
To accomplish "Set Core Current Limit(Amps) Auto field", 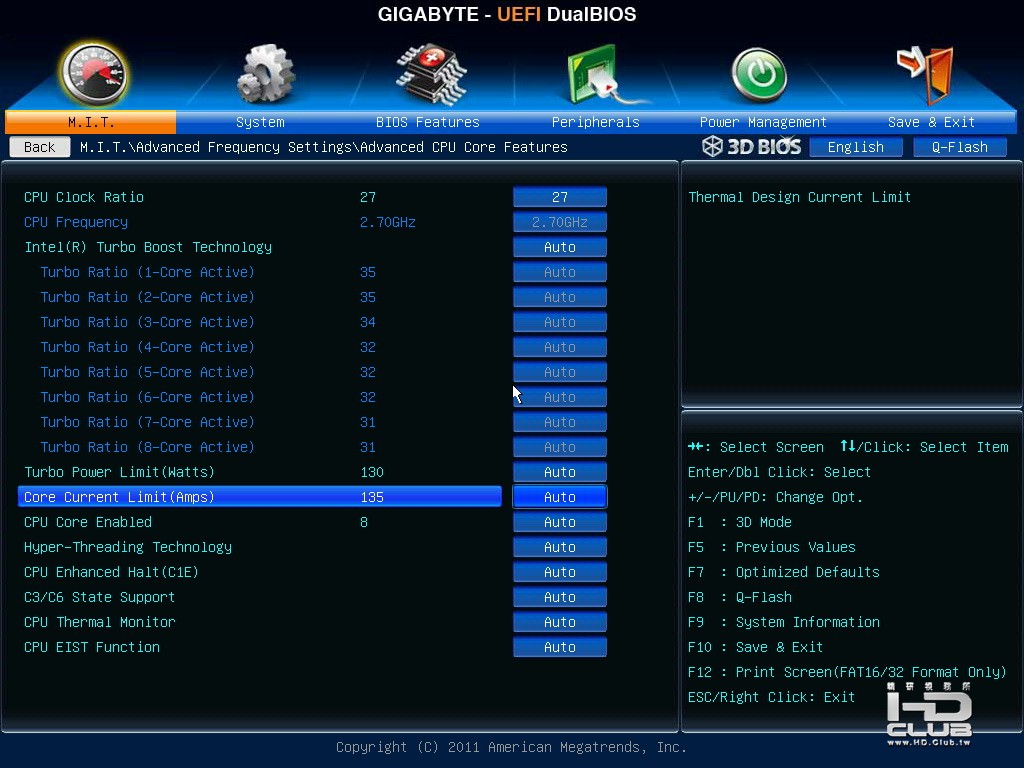I will [x=560, y=497].
